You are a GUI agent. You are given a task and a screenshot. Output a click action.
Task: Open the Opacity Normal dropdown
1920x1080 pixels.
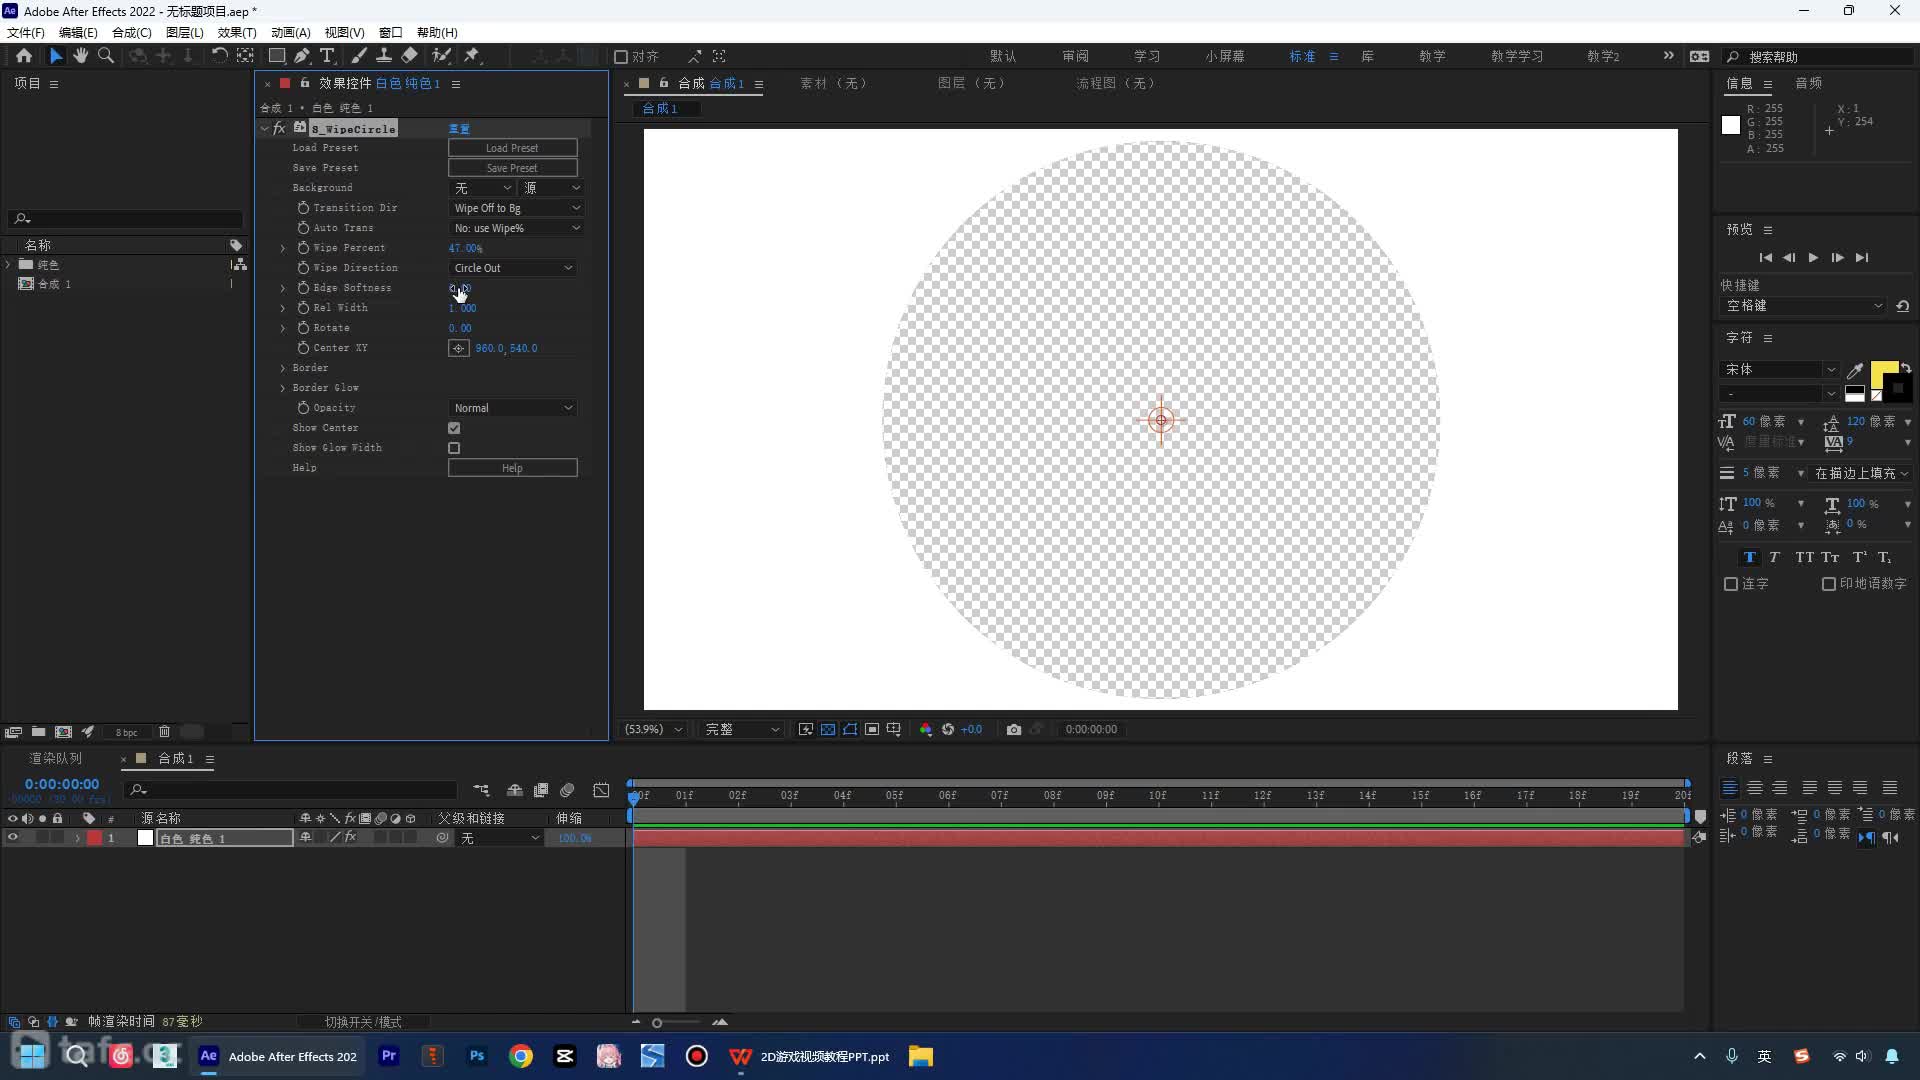513,408
